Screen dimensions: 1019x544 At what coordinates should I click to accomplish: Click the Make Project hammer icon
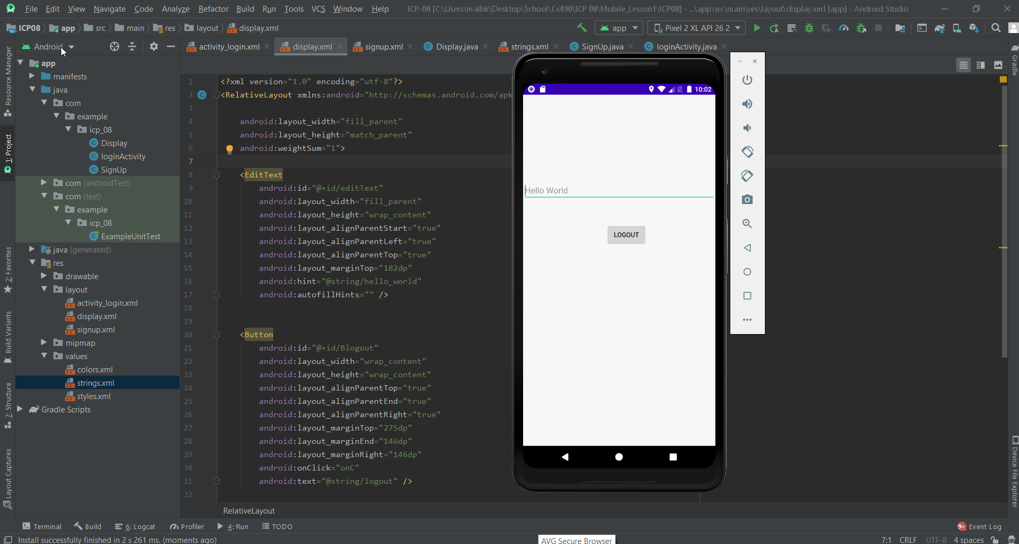click(x=582, y=28)
